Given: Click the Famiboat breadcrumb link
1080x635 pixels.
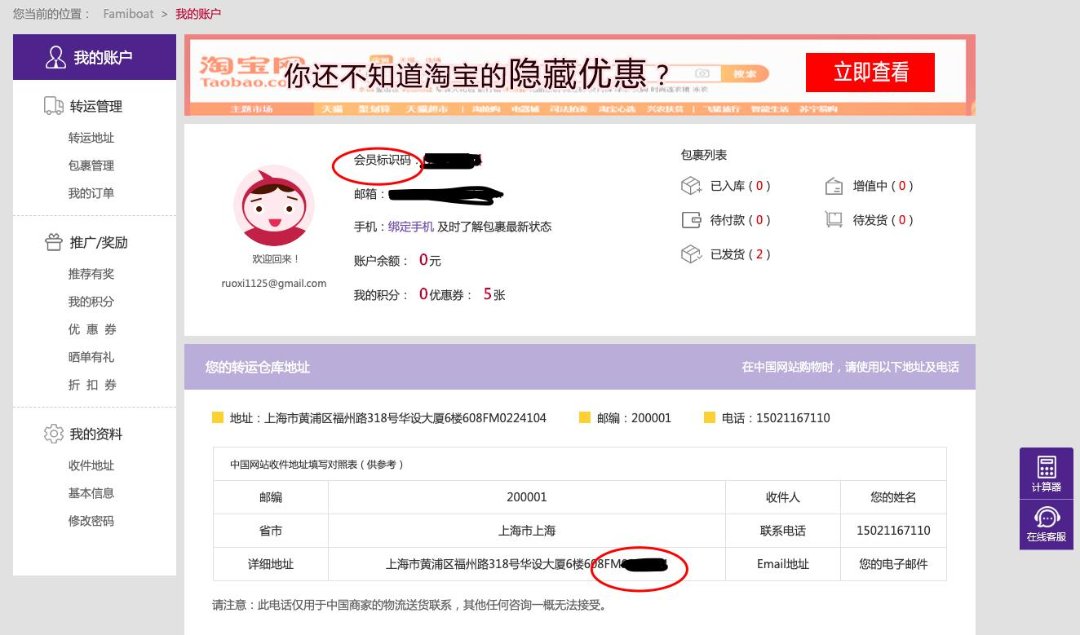Looking at the screenshot, I should (128, 14).
